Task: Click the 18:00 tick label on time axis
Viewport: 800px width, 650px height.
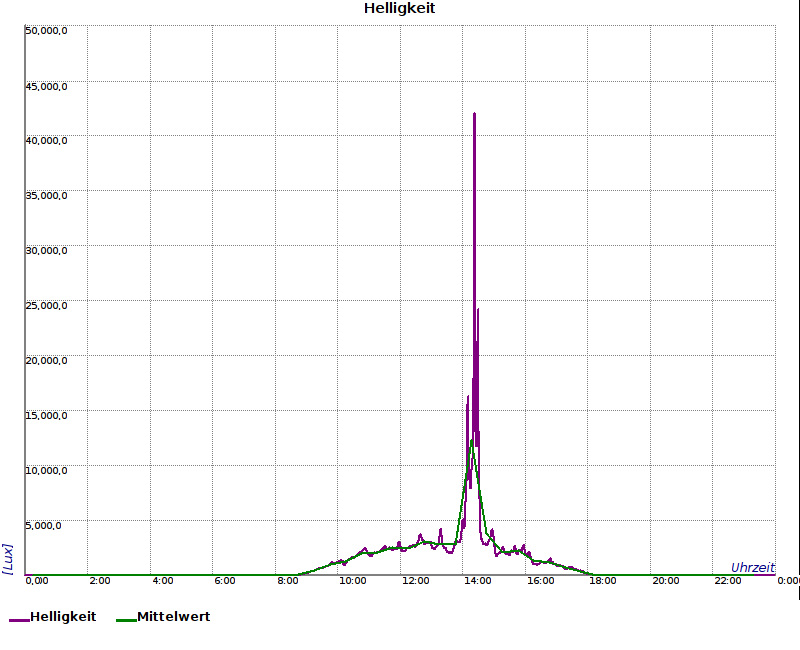Action: click(603, 581)
